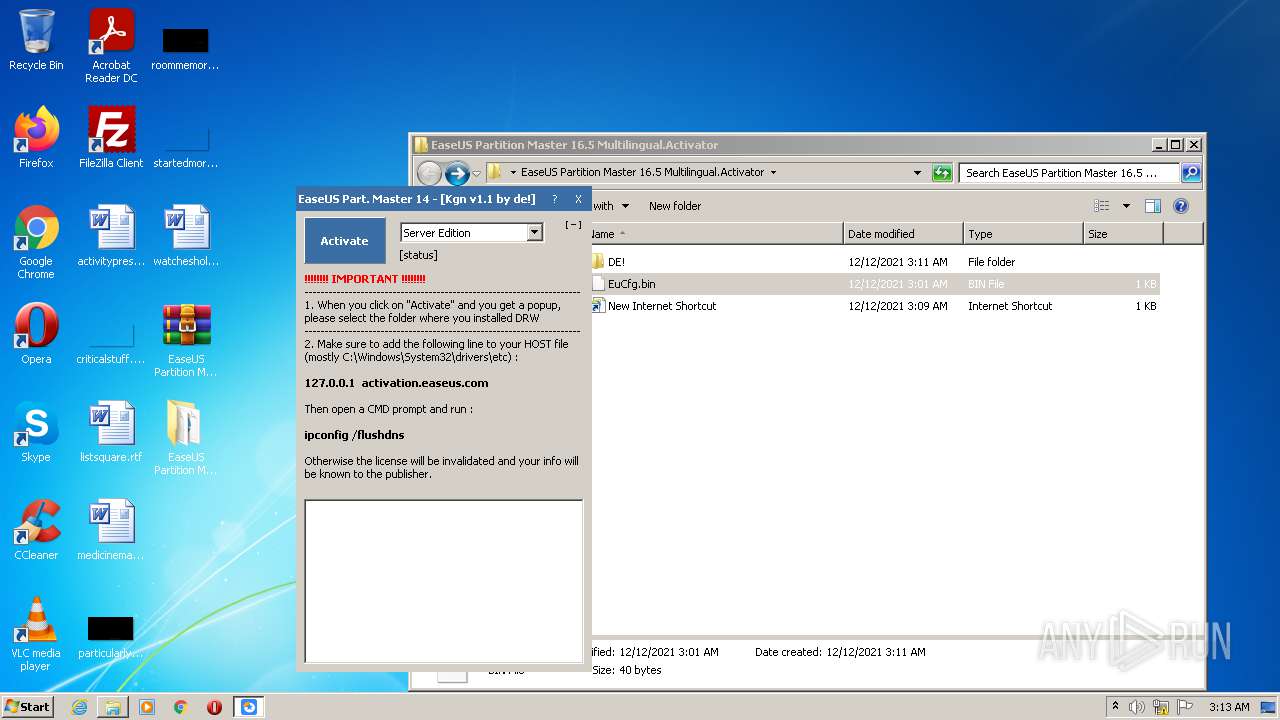Screen dimensions: 1280x720
Task: Sort files by Name column
Action: [x=716, y=234]
